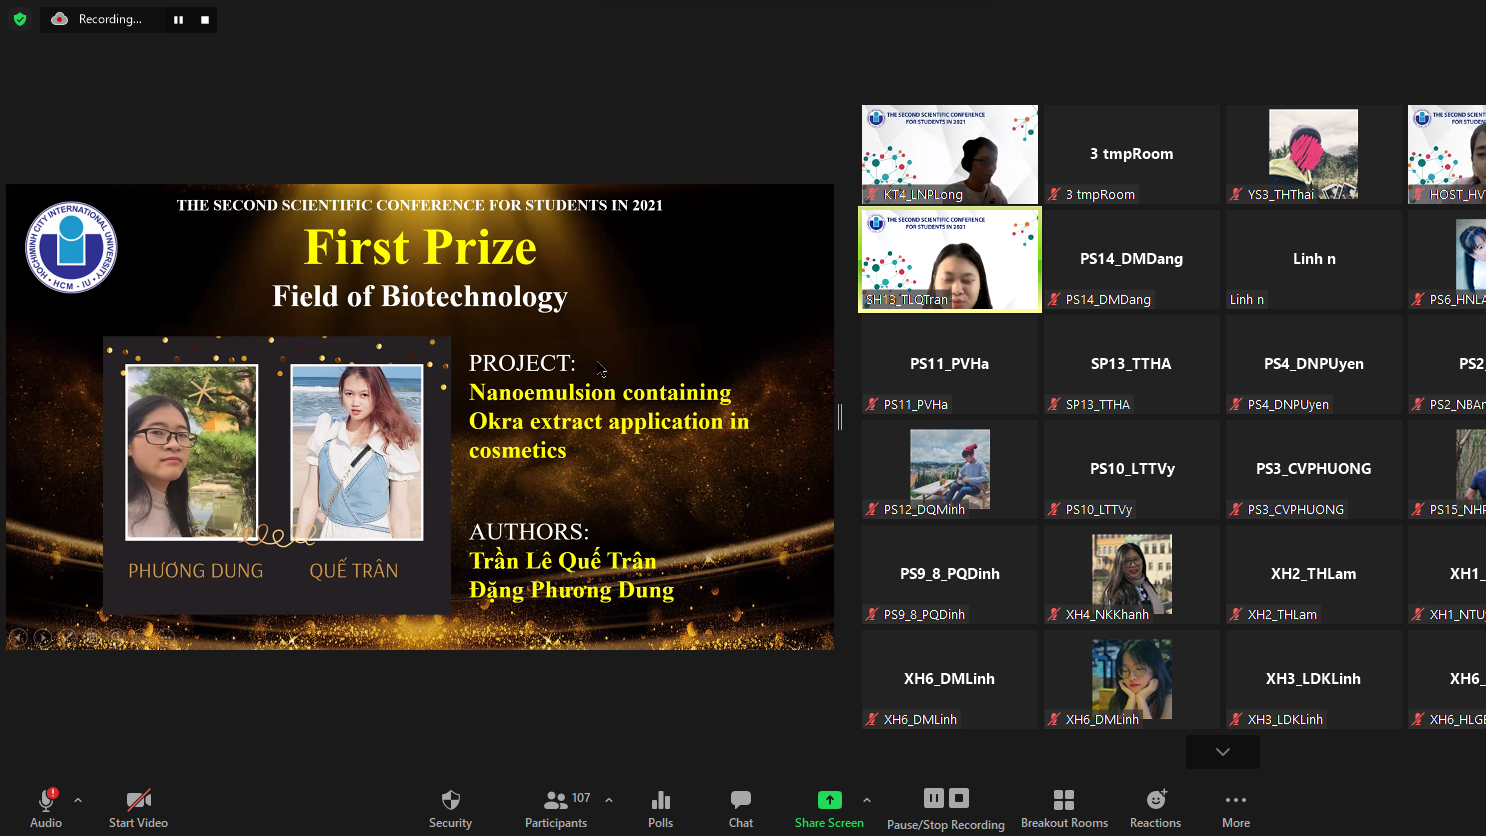The height and width of the screenshot is (836, 1486).
Task: Open the Reactions menu
Action: coord(1155,808)
